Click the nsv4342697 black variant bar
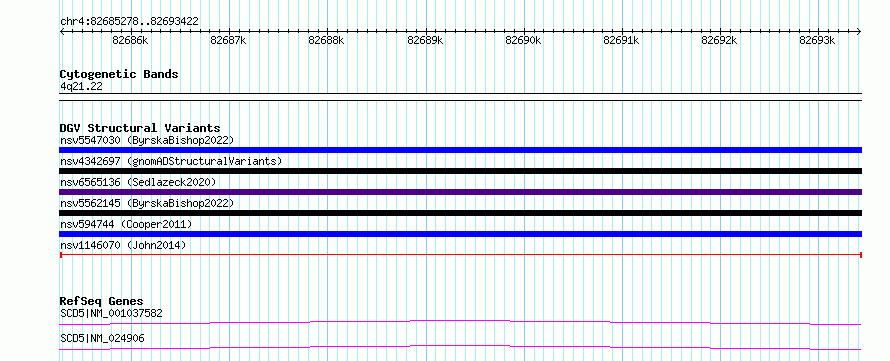This screenshot has width=890, height=361. [460, 171]
